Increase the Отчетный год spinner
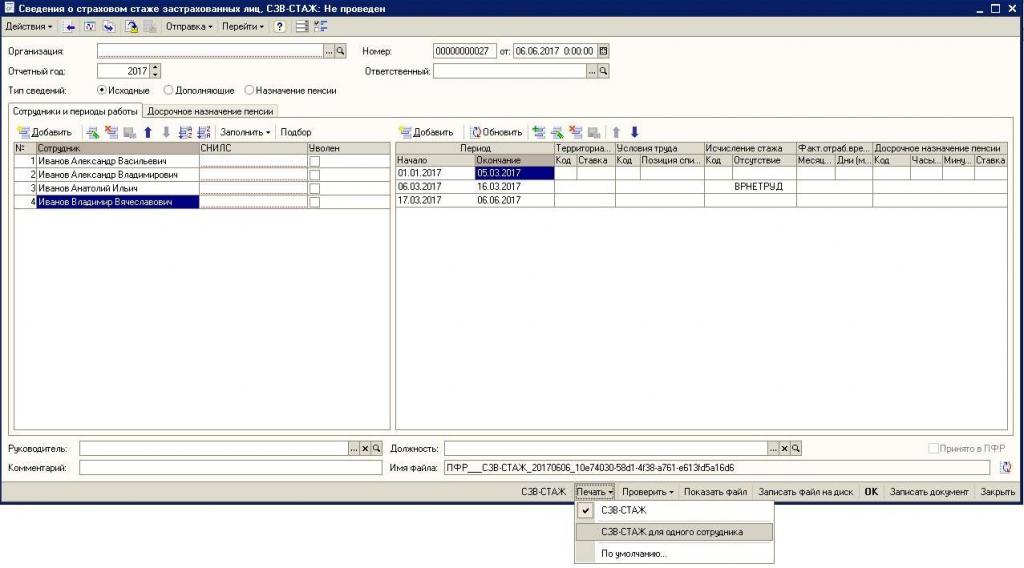The width and height of the screenshot is (1024, 568). [x=154, y=68]
